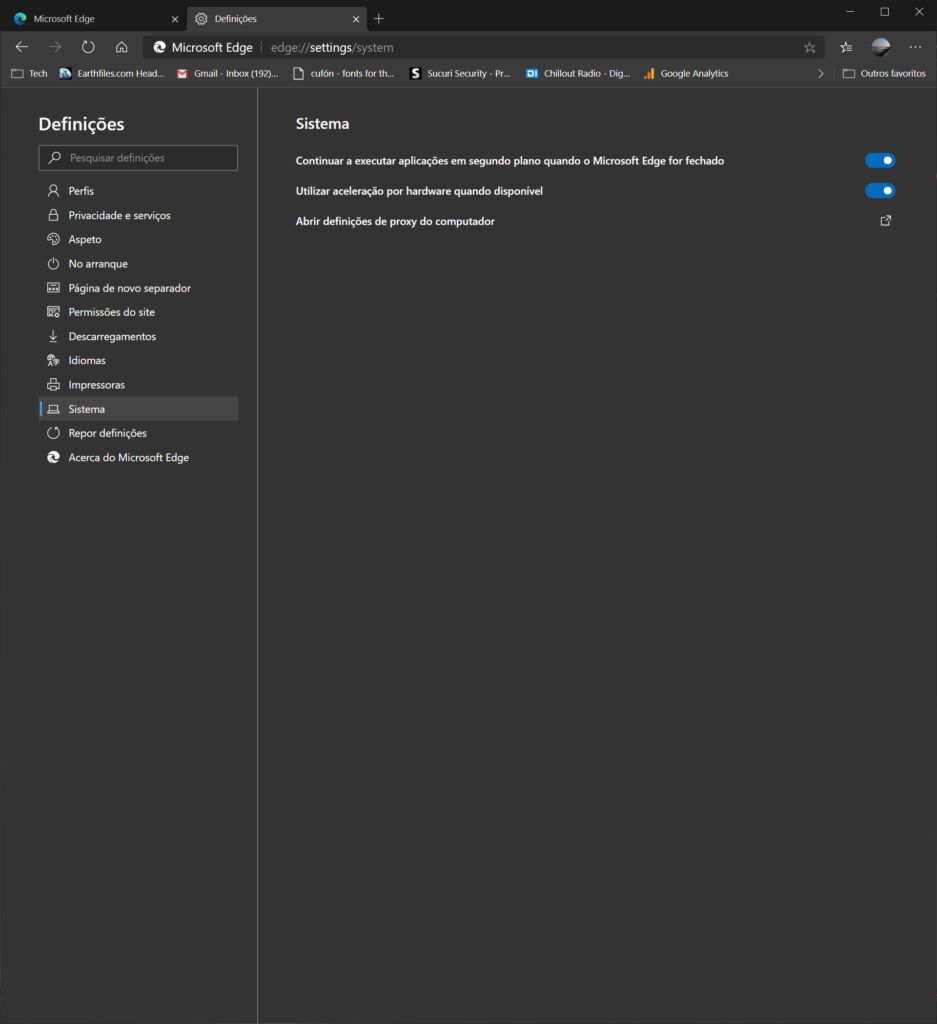Go to the home page icon
This screenshot has height=1024, width=937.
(x=121, y=47)
